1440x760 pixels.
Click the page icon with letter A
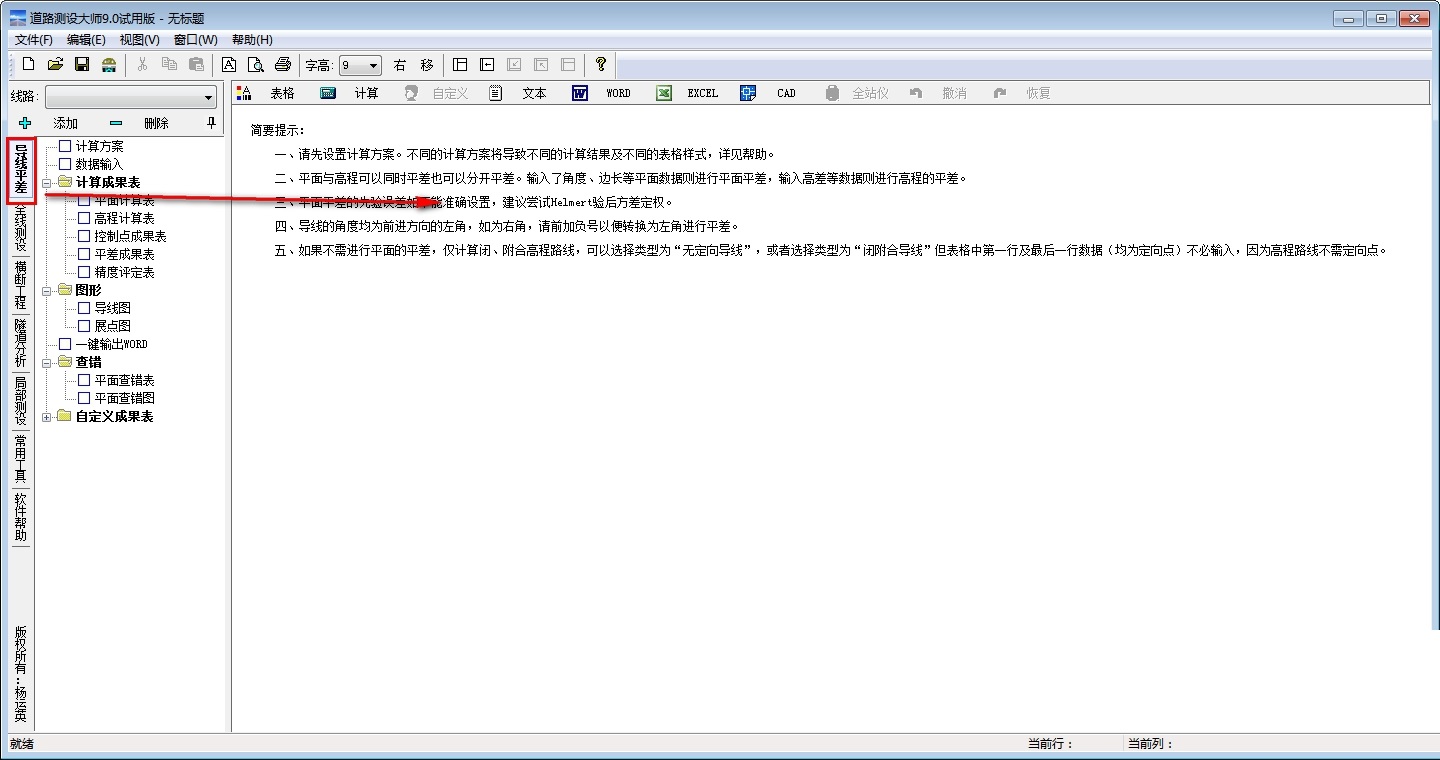tap(229, 64)
